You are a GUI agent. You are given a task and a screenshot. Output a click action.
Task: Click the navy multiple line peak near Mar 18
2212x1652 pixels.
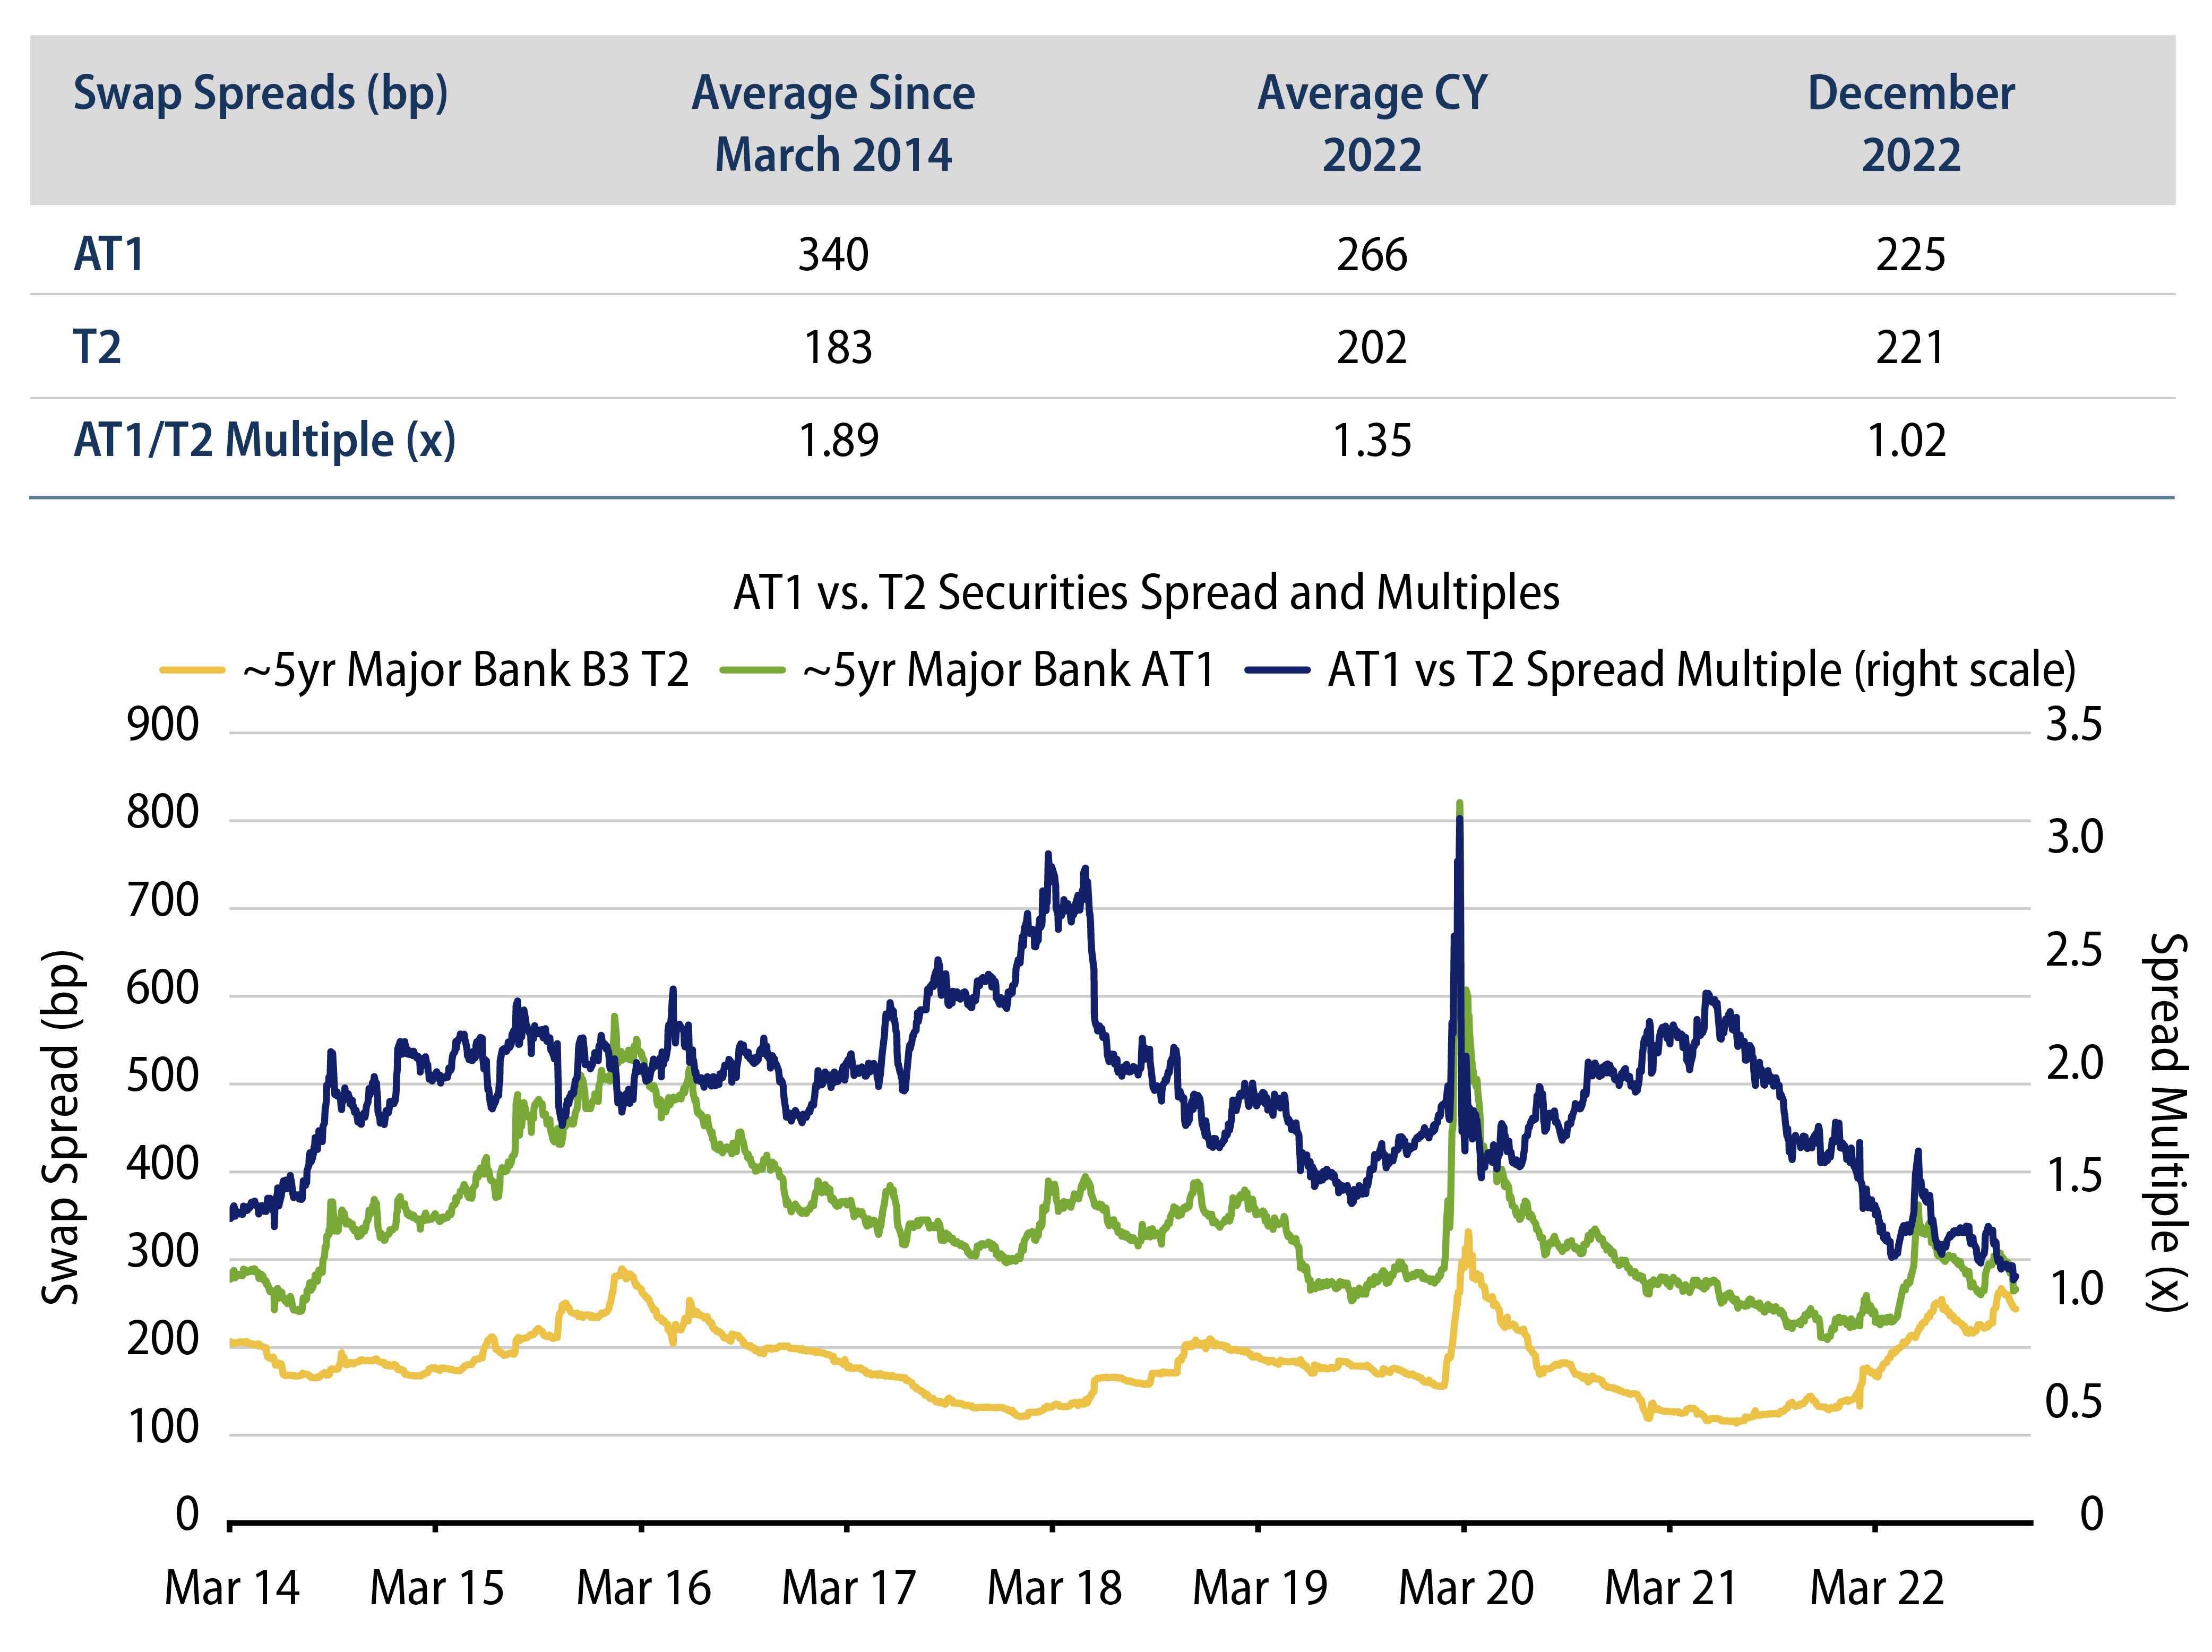[1048, 855]
